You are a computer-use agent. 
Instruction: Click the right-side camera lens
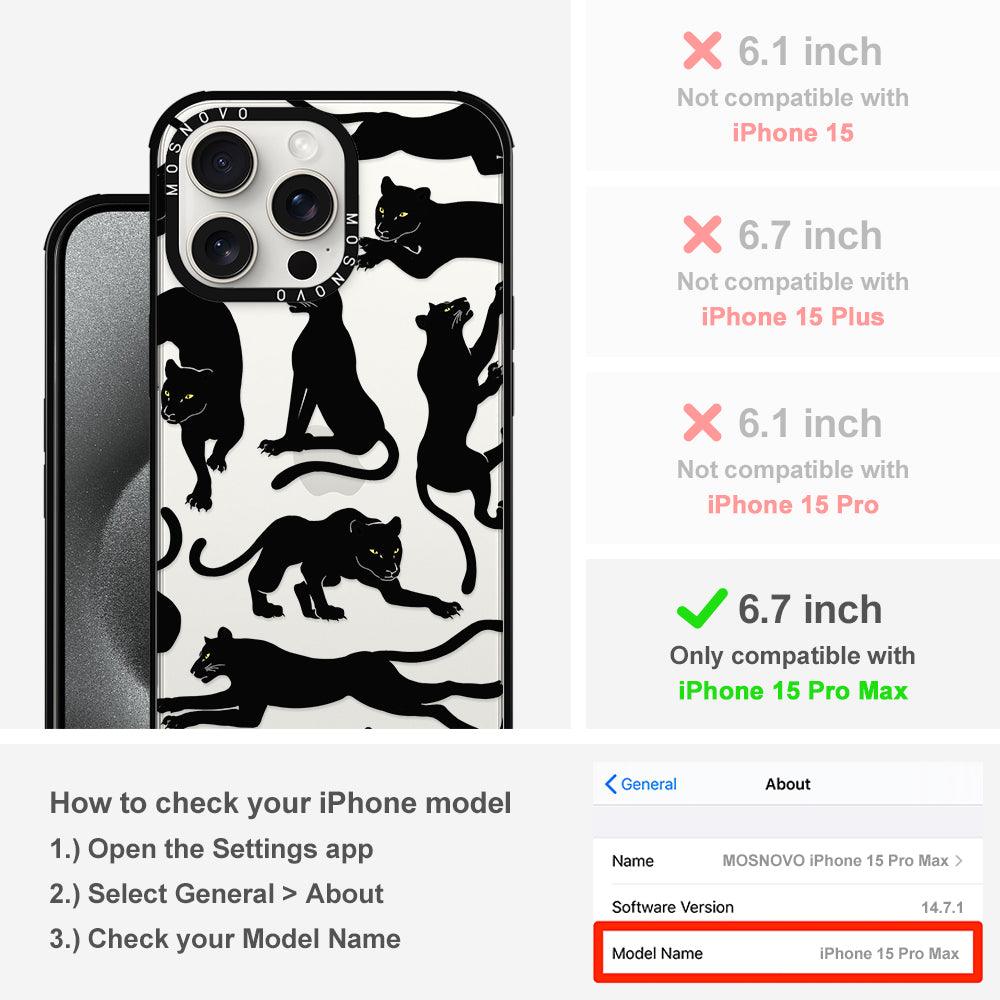[302, 205]
